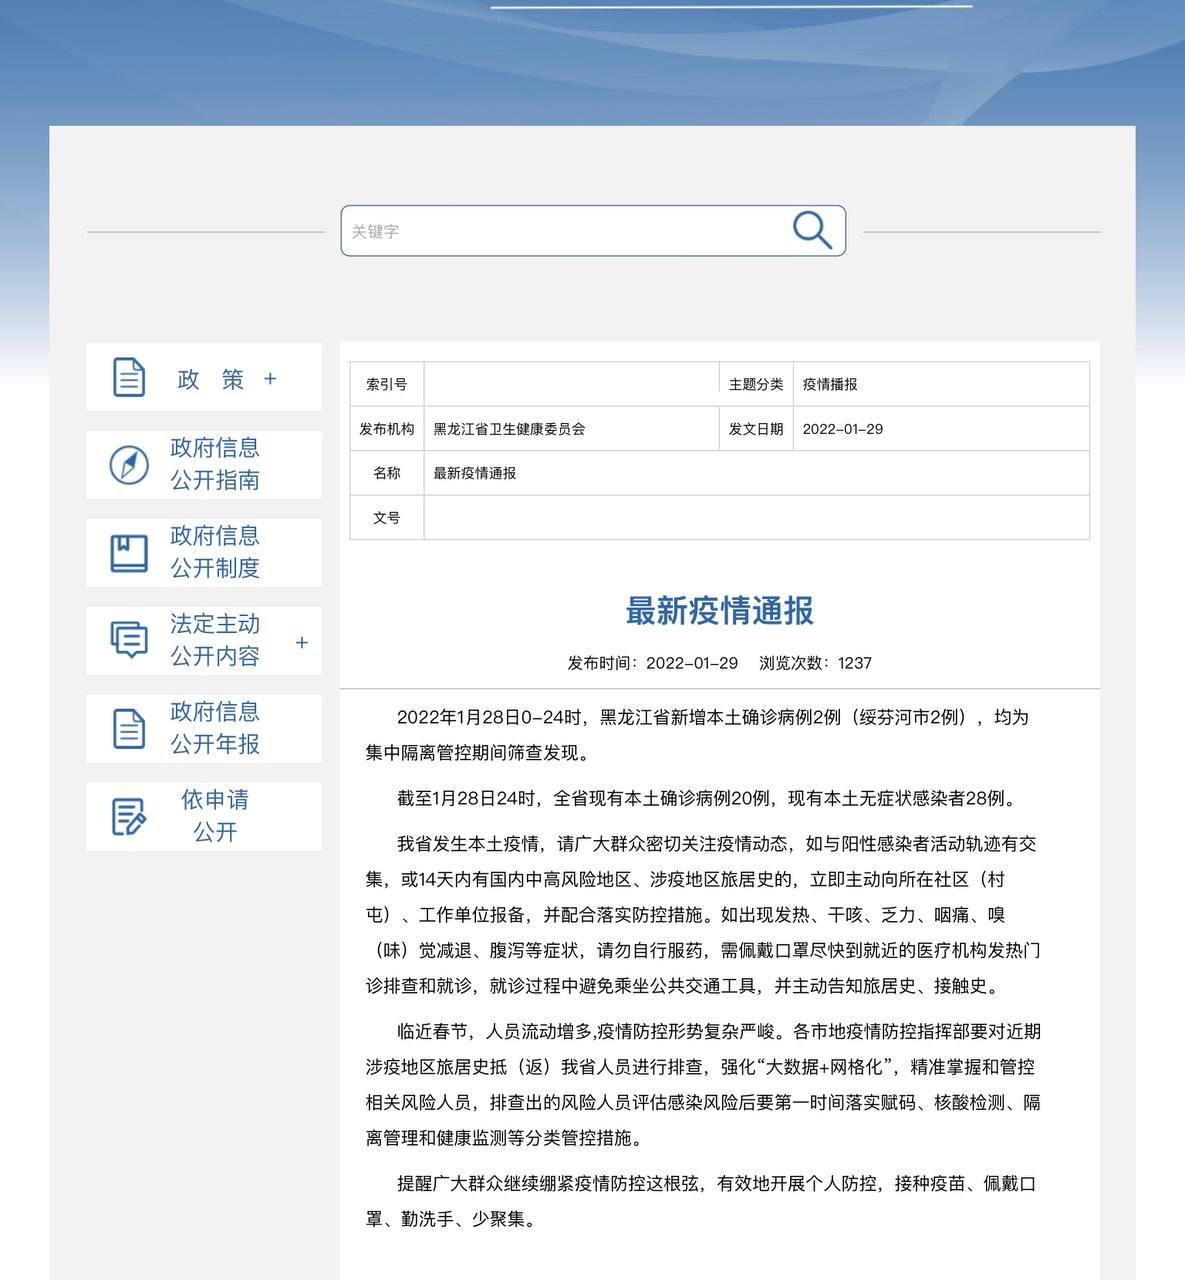The height and width of the screenshot is (1280, 1185).
Task: Click the 文号 label cell
Action: (387, 518)
